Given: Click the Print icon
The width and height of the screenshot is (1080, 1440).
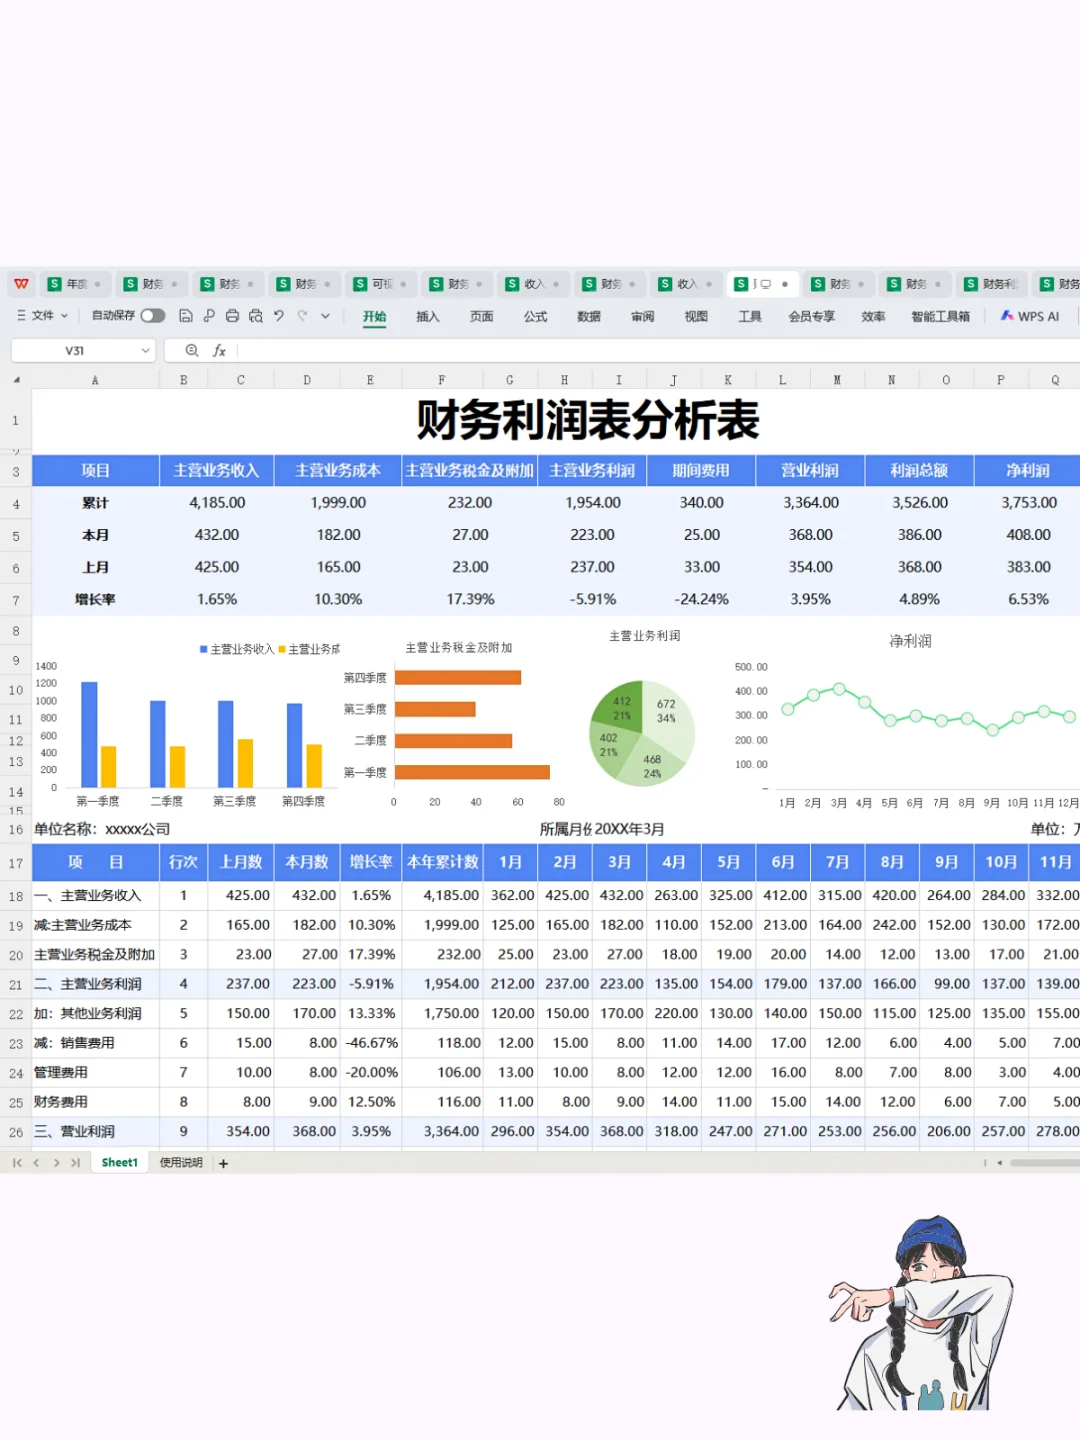Looking at the screenshot, I should 231,316.
